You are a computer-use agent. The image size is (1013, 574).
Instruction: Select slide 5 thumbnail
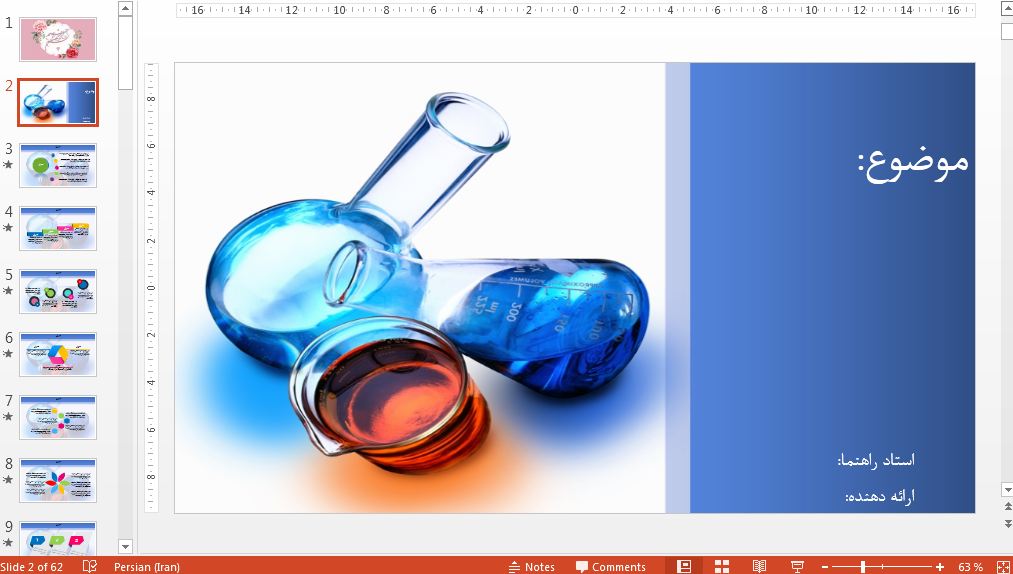[58, 291]
